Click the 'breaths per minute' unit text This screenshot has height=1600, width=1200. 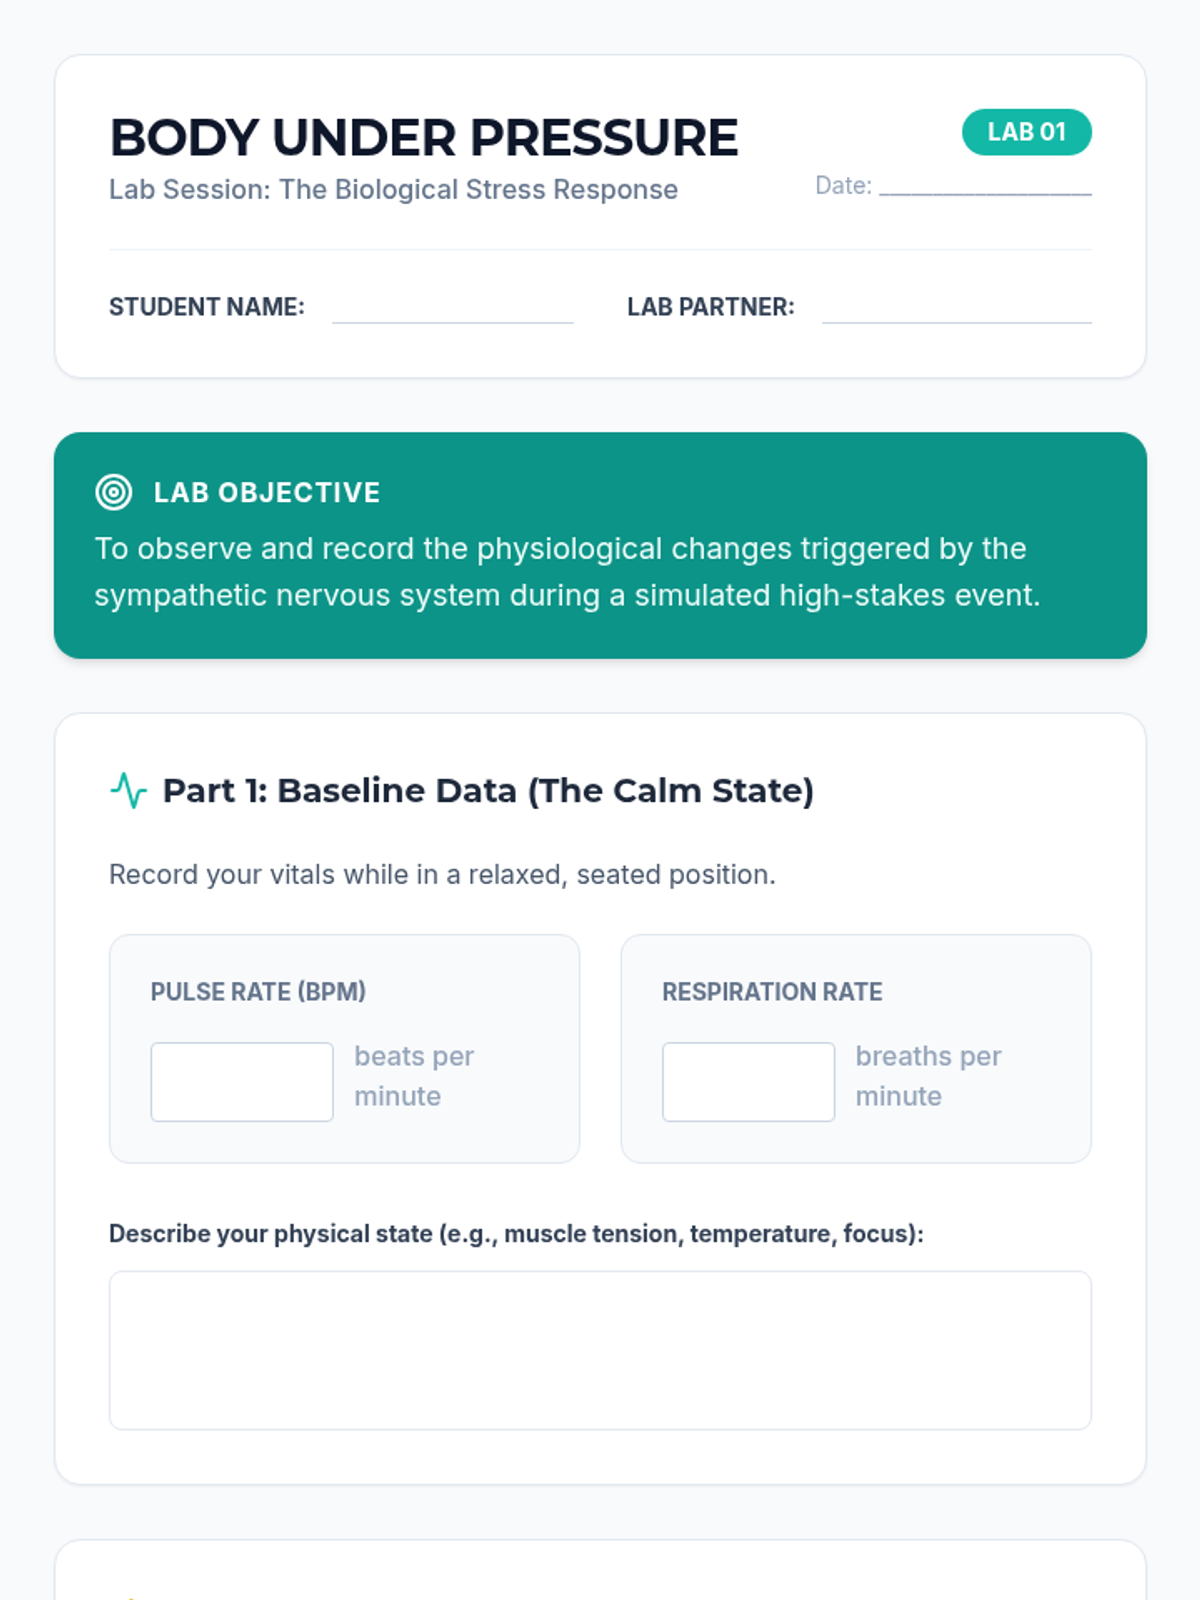pyautogui.click(x=927, y=1076)
